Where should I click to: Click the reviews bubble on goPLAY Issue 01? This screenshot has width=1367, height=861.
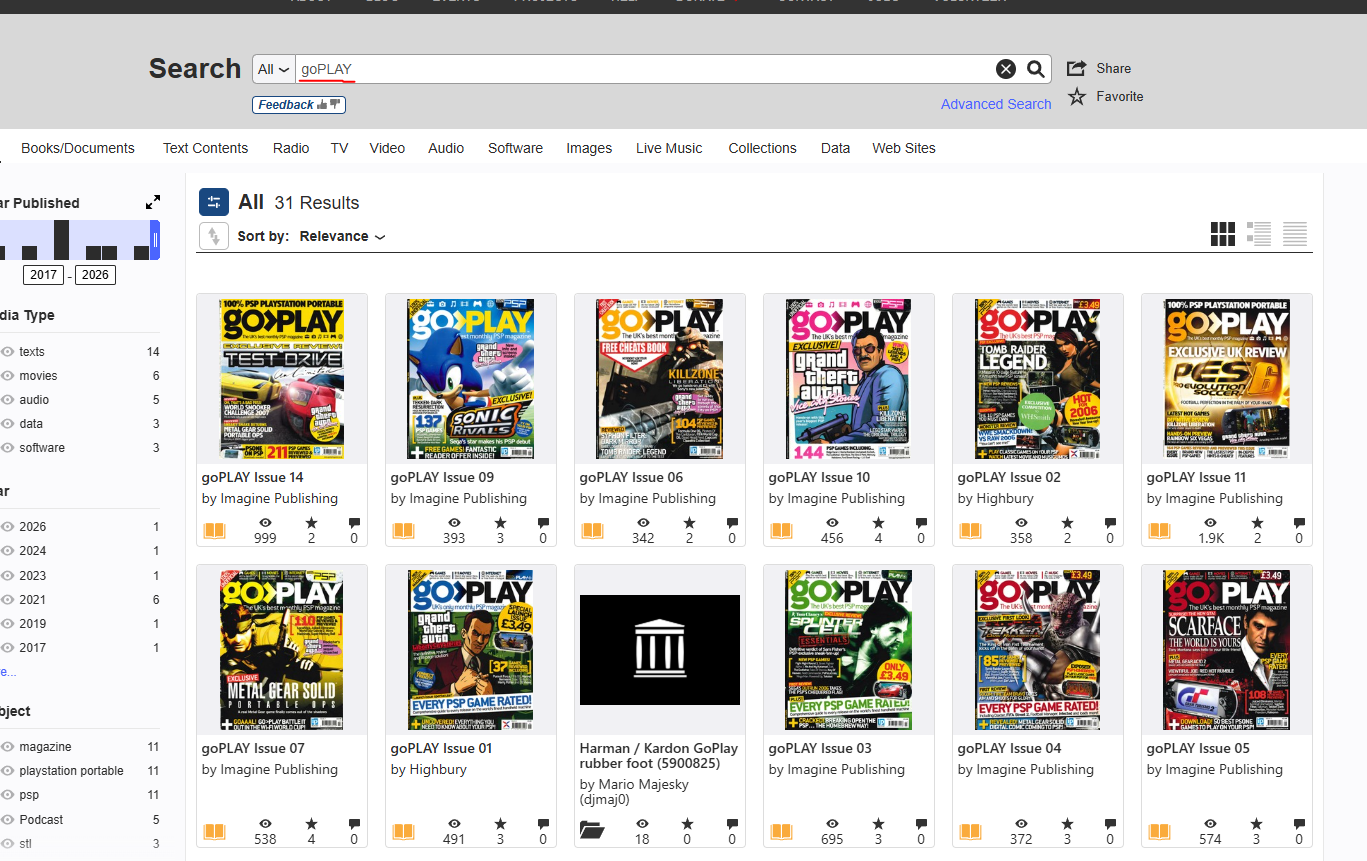[x=543, y=824]
